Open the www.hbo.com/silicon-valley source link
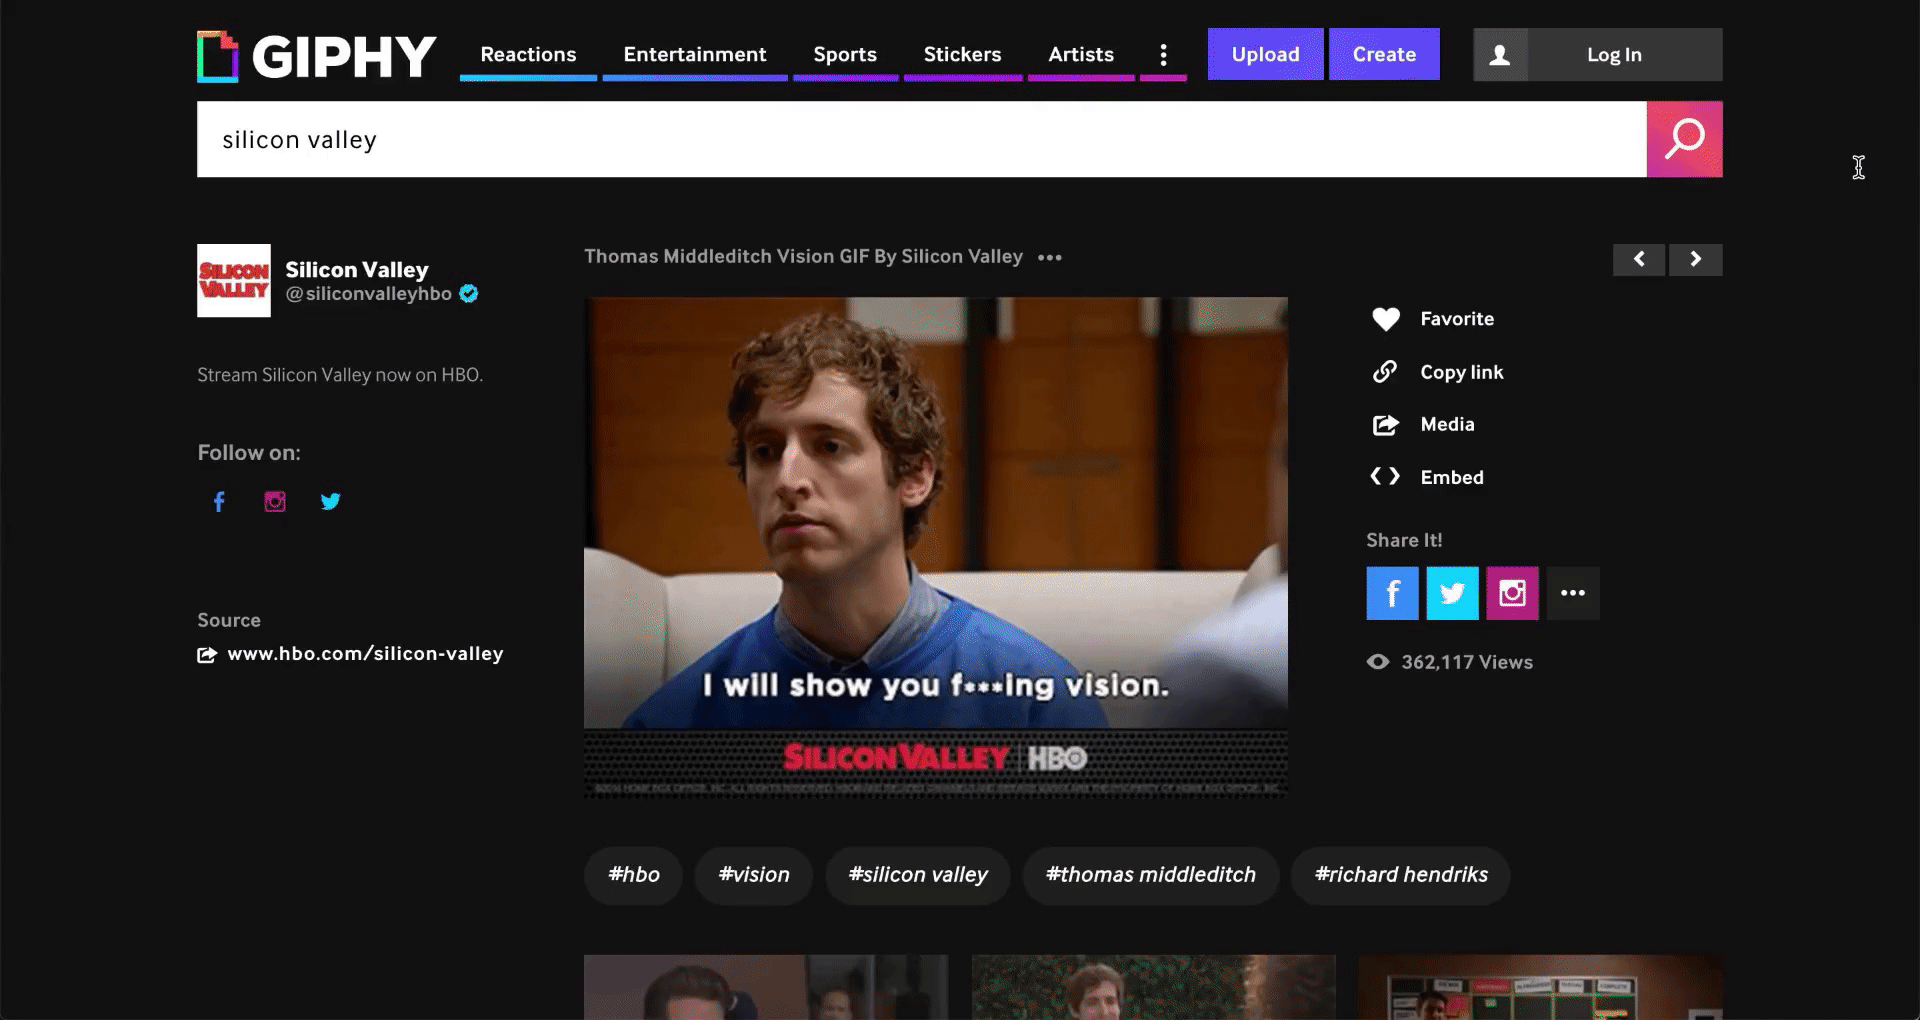This screenshot has height=1020, width=1920. tap(365, 654)
